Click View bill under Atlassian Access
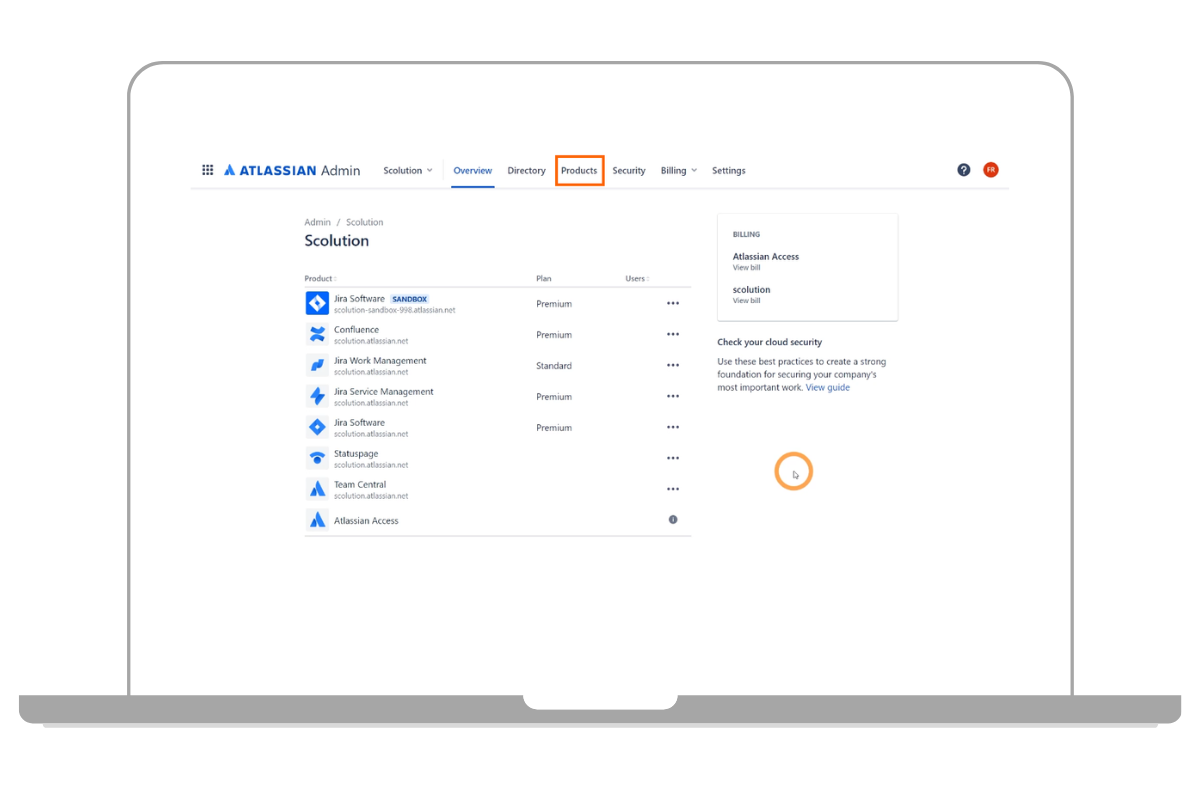The width and height of the screenshot is (1200, 790). click(x=746, y=268)
